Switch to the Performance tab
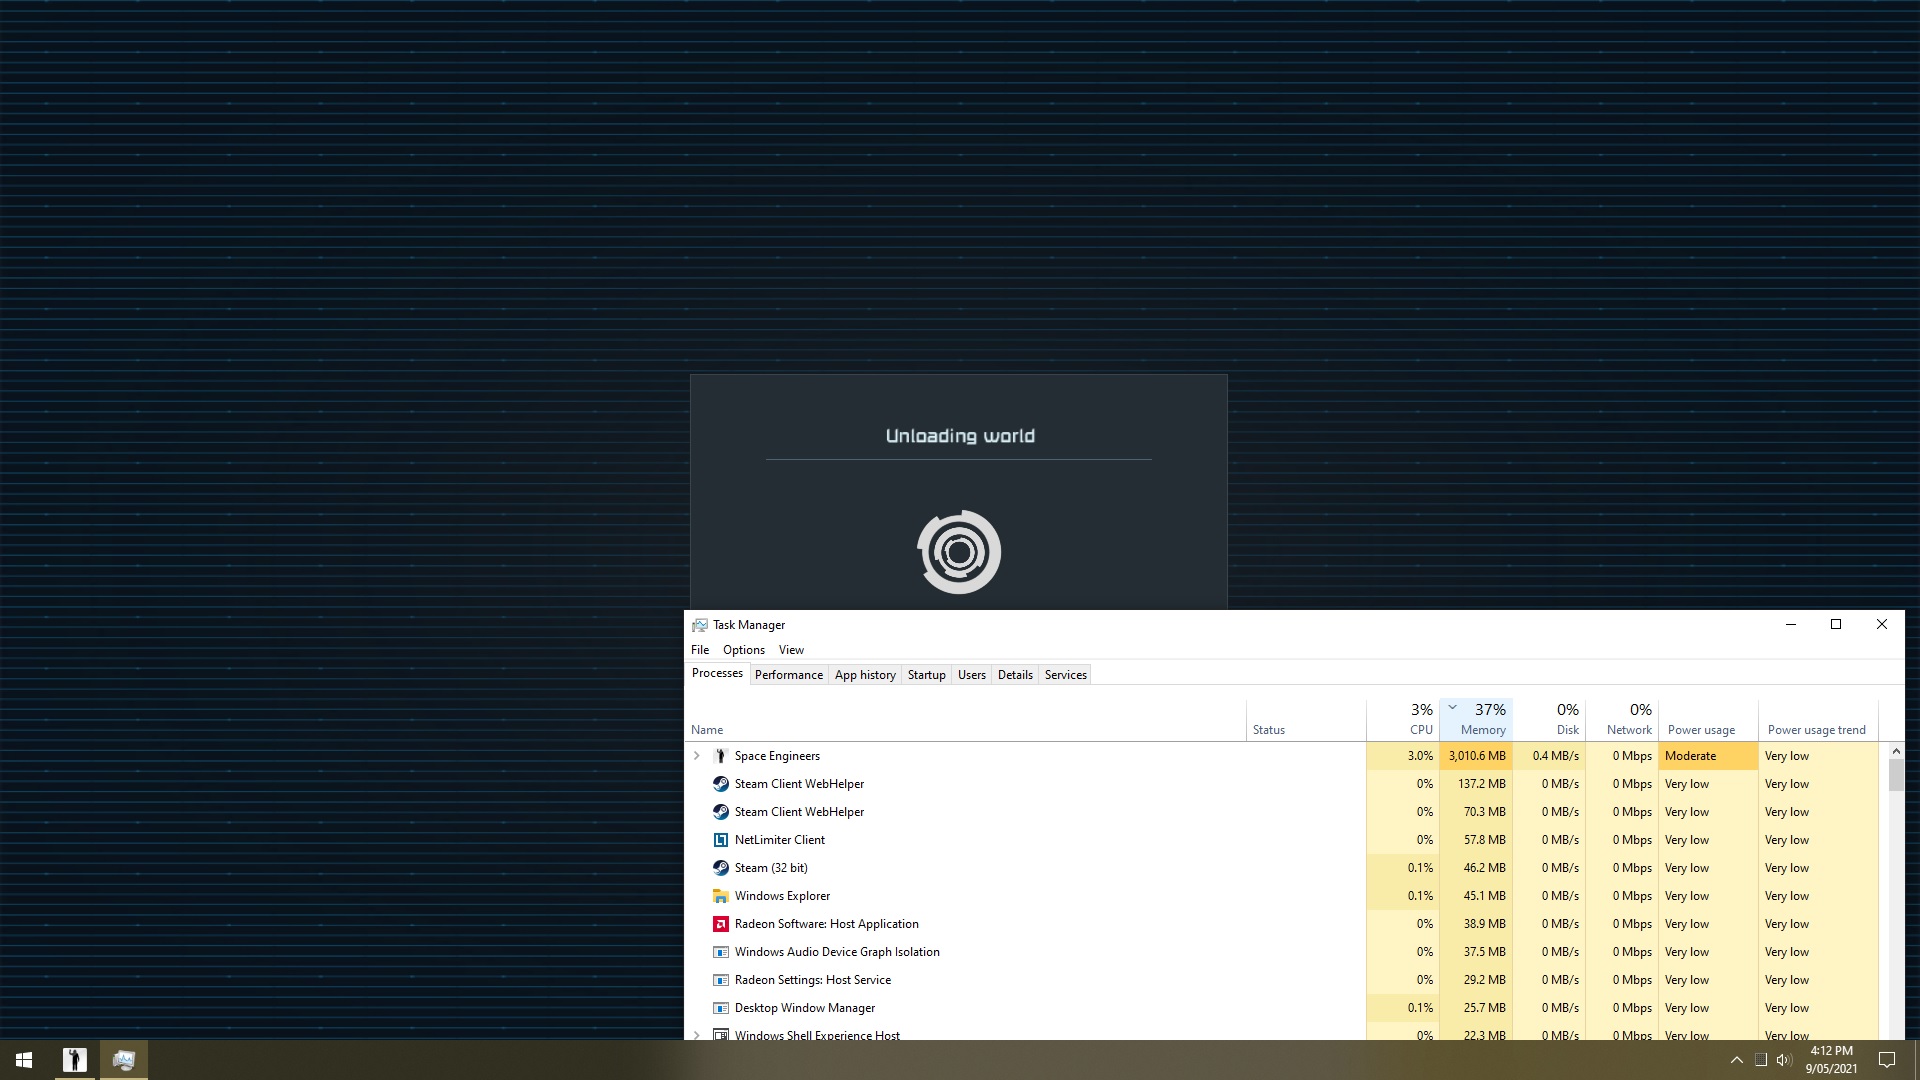Image resolution: width=1920 pixels, height=1080 pixels. pyautogui.click(x=788, y=675)
